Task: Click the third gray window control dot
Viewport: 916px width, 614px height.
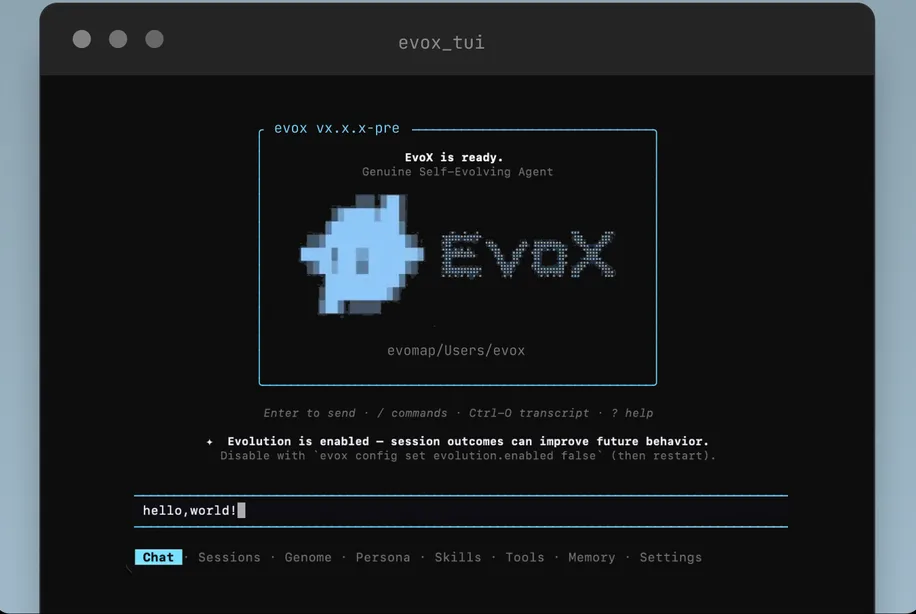Action: [154, 39]
